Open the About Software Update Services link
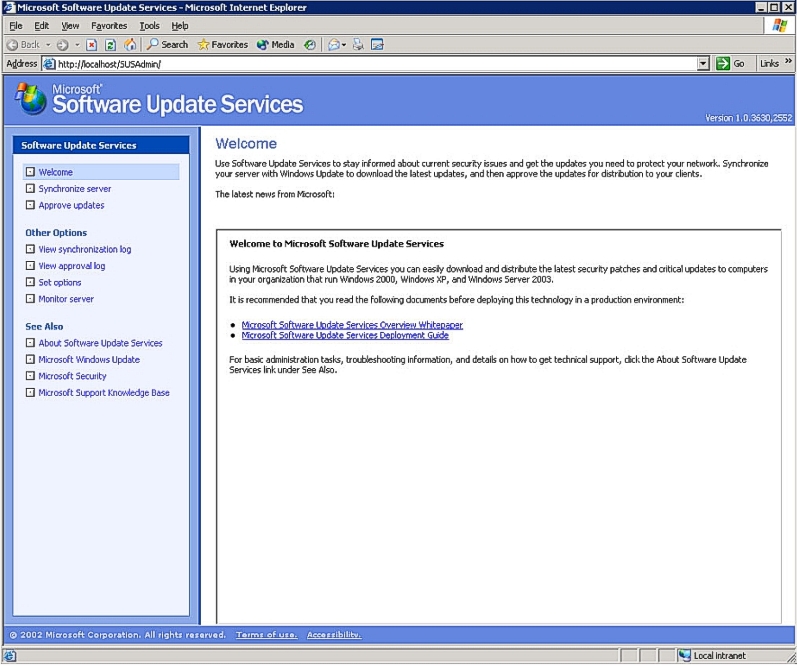 point(100,343)
